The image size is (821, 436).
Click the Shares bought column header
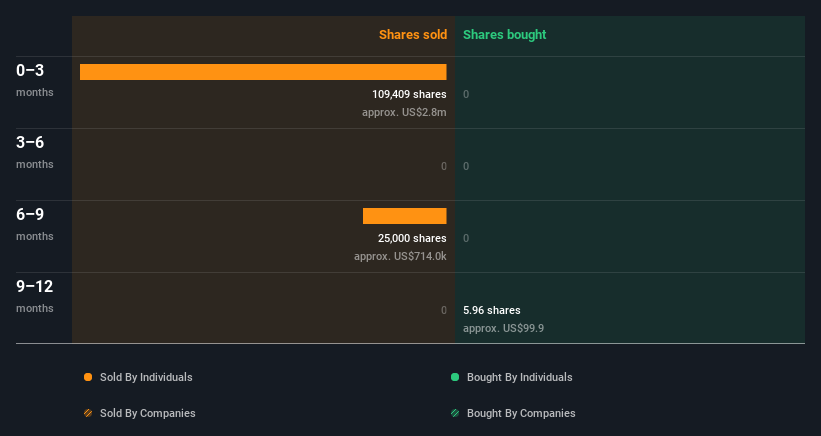504,35
